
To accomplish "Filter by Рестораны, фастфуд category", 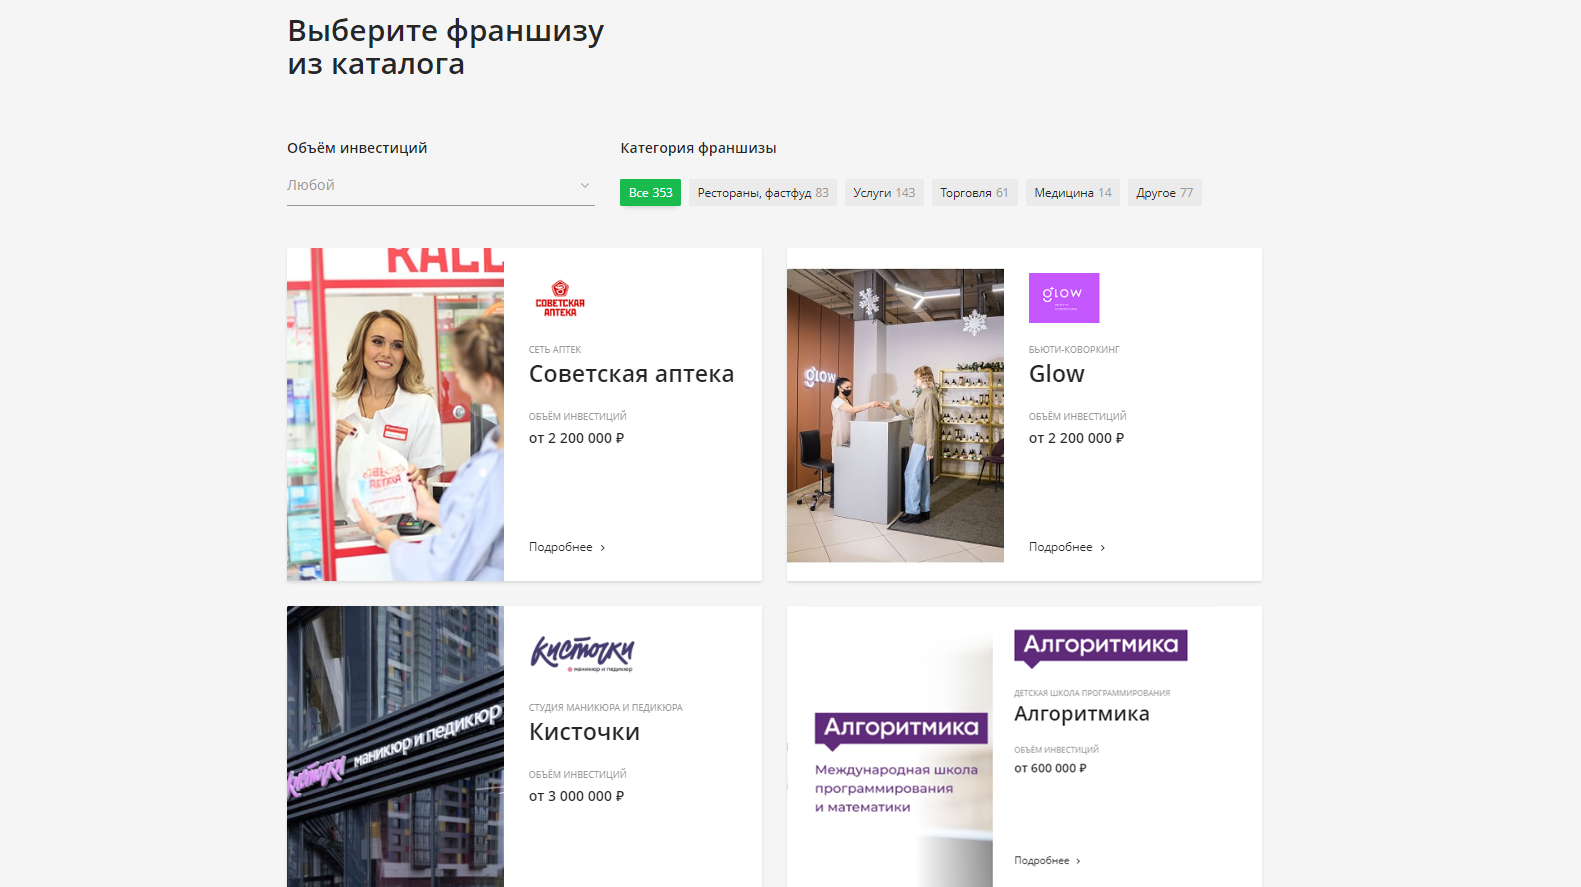I will coord(763,193).
